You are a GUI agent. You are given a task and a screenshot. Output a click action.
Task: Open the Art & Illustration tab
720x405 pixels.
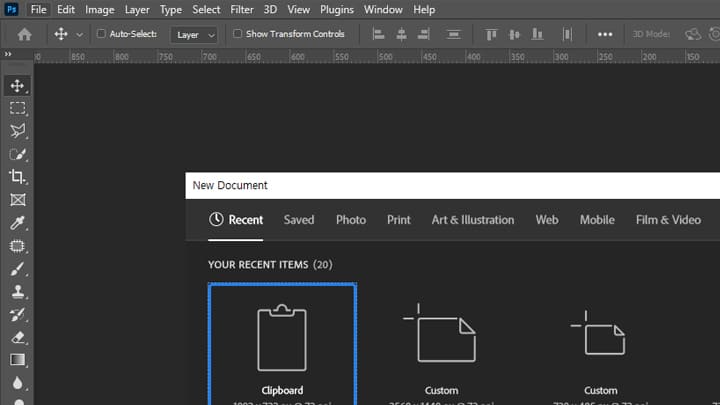pyautogui.click(x=472, y=220)
